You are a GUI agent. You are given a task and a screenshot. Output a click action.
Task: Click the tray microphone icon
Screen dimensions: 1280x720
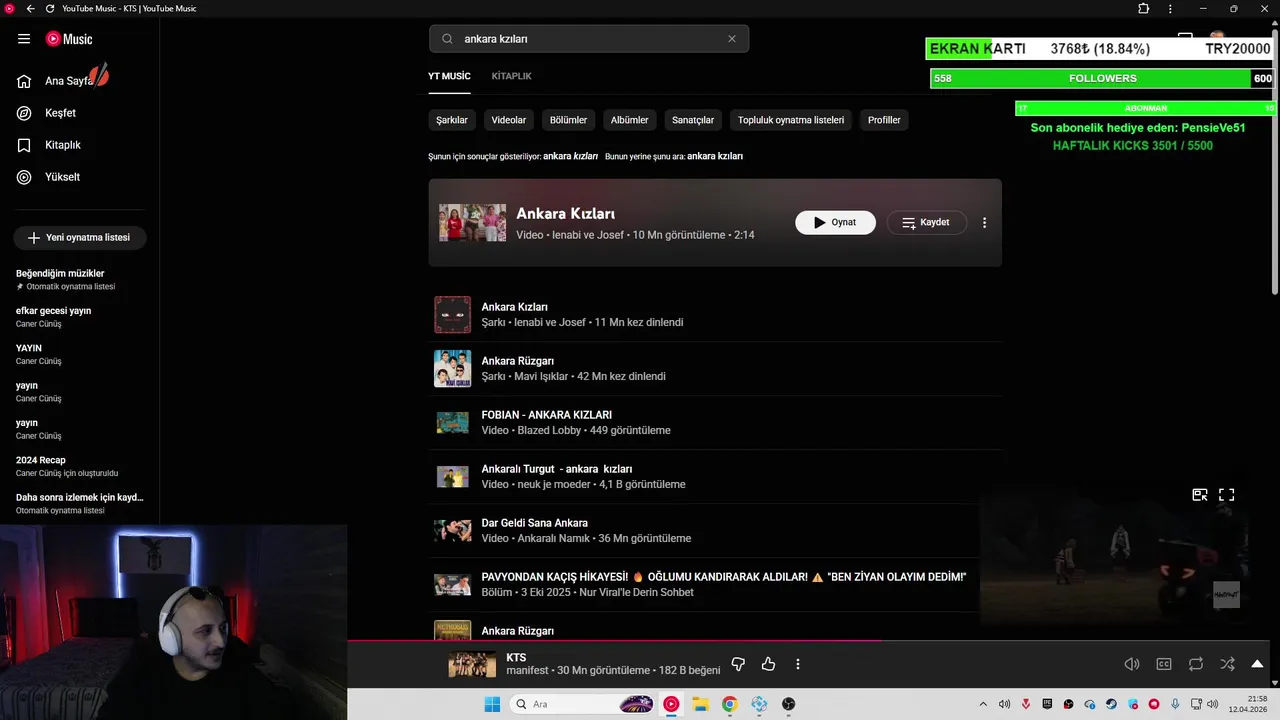pos(1175,704)
